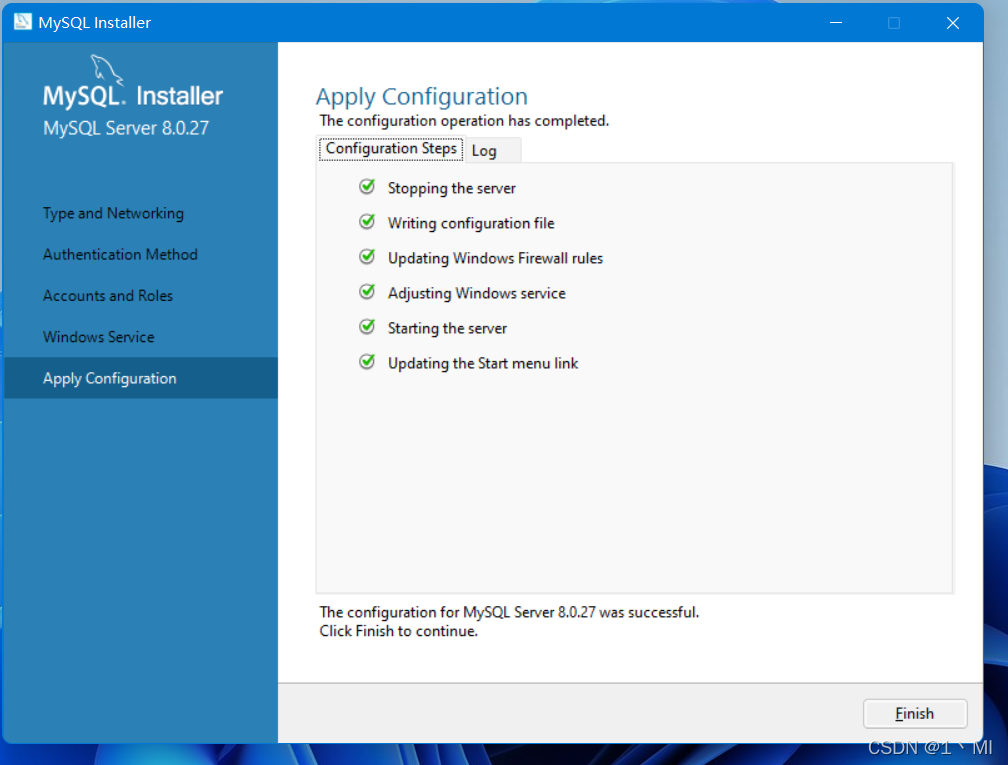
Task: Click the 'Writing configuration file' step text
Action: pos(471,223)
